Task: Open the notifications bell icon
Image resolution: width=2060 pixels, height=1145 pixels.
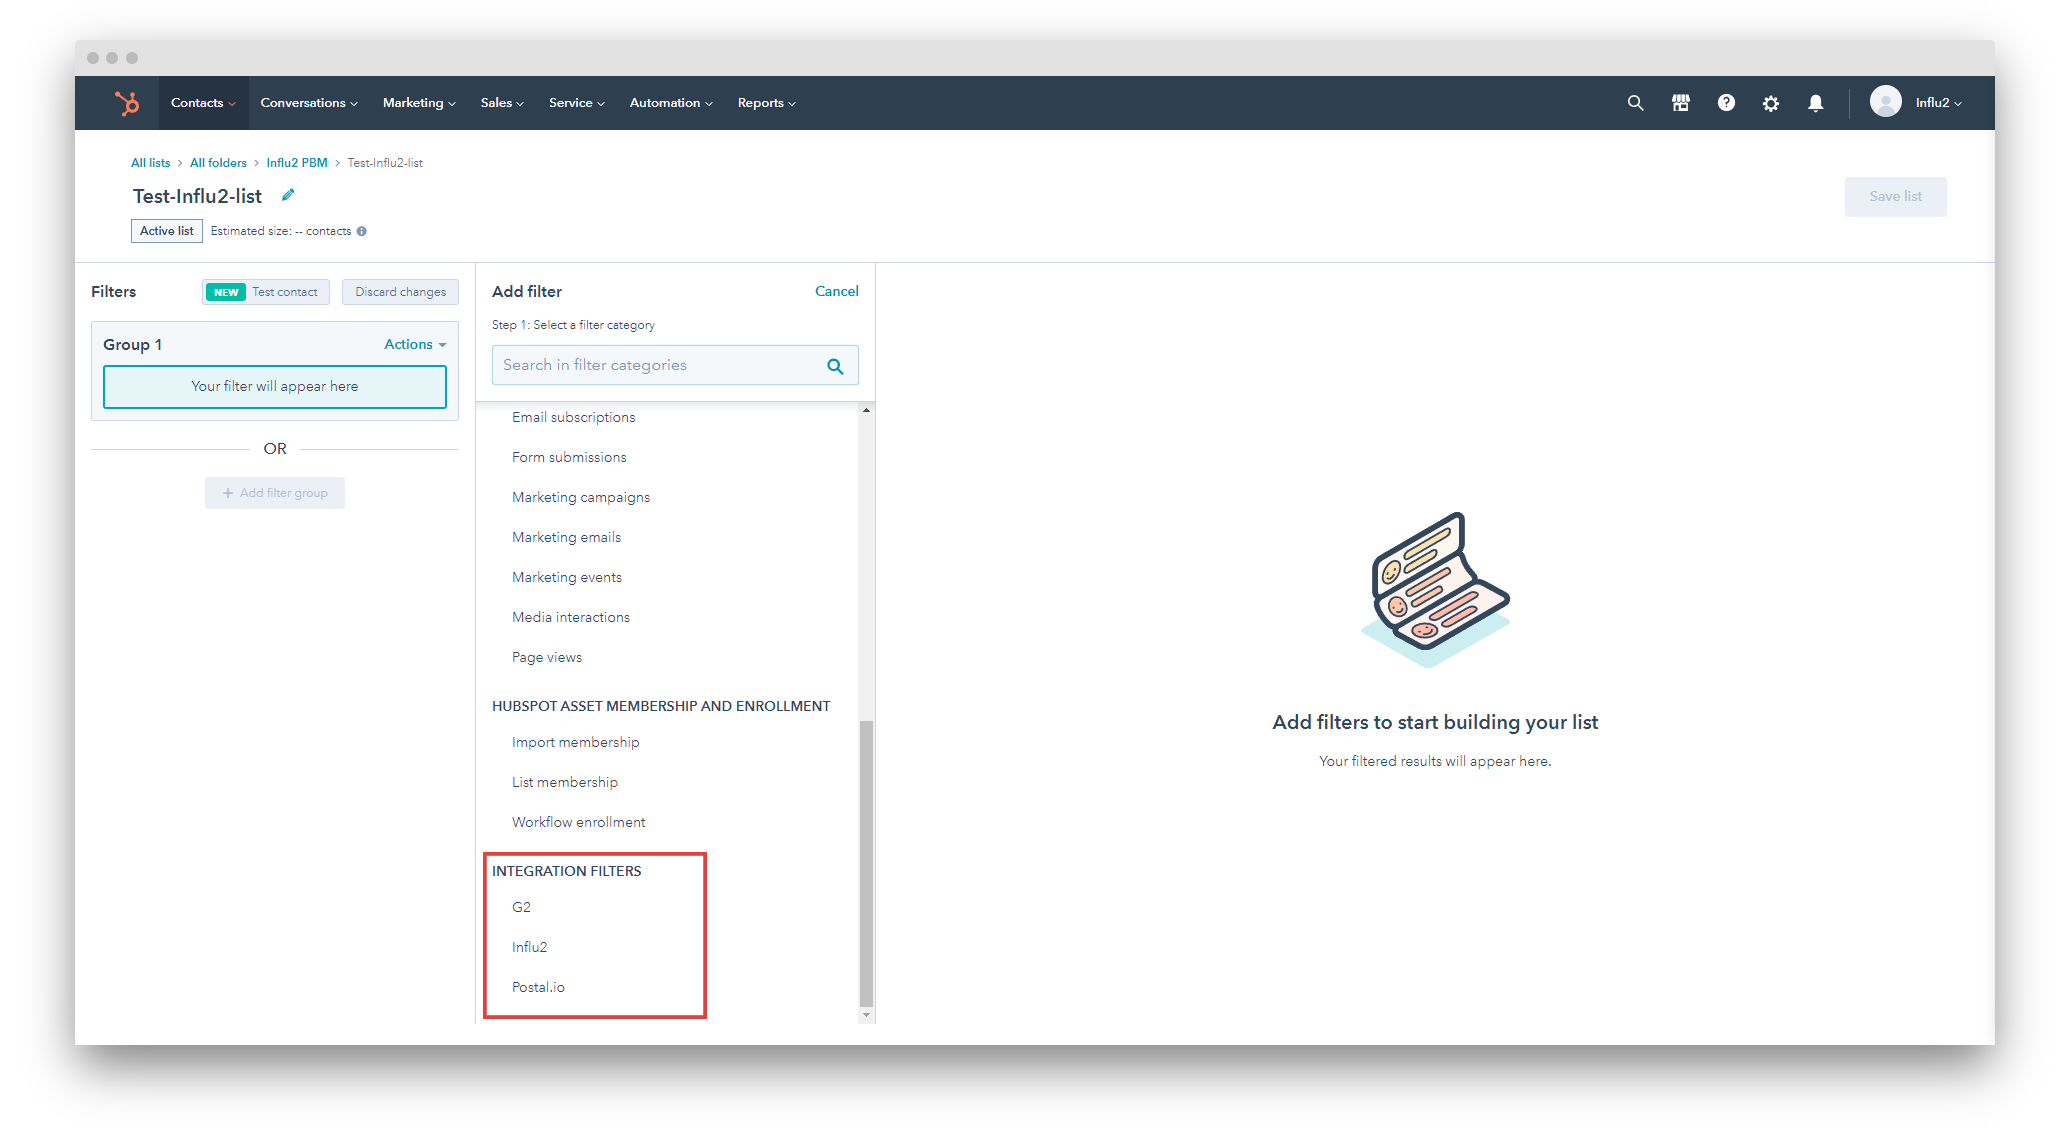Action: point(1815,103)
